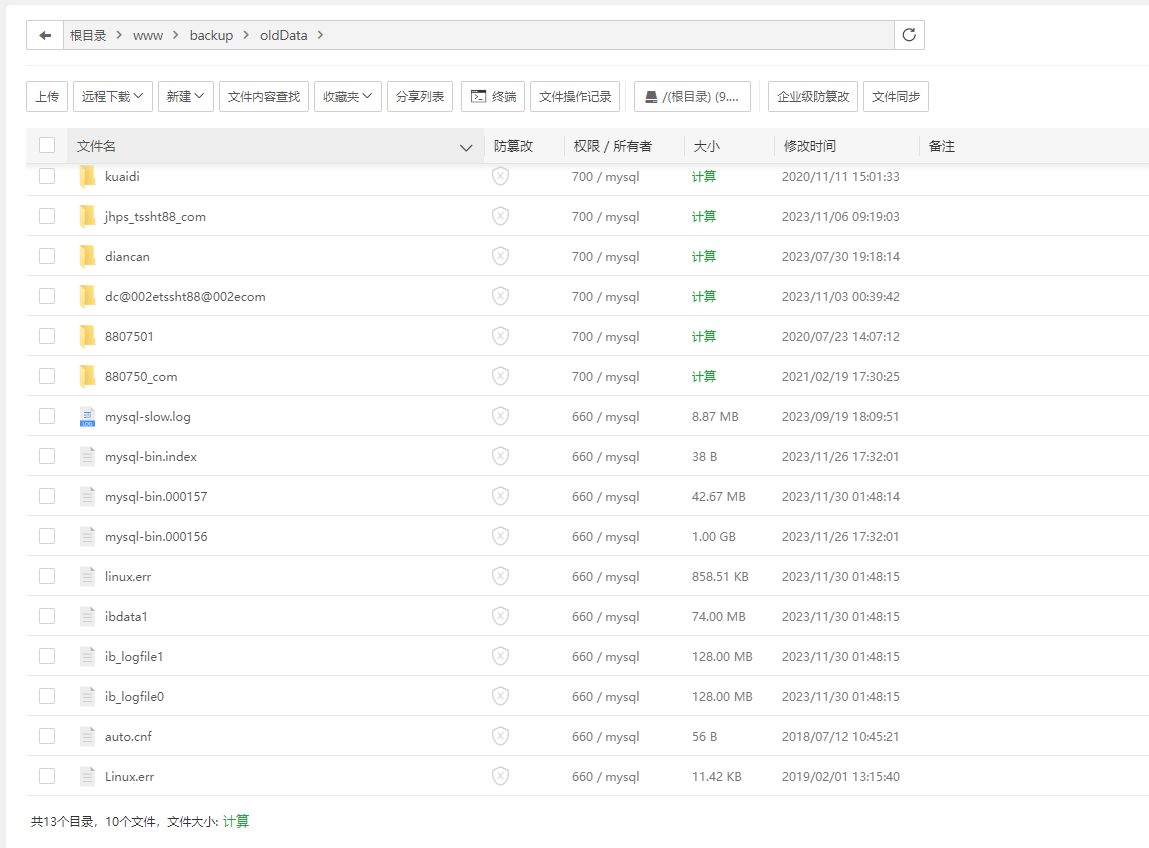Refresh the file list
The image size is (1149, 848).
tap(909, 35)
